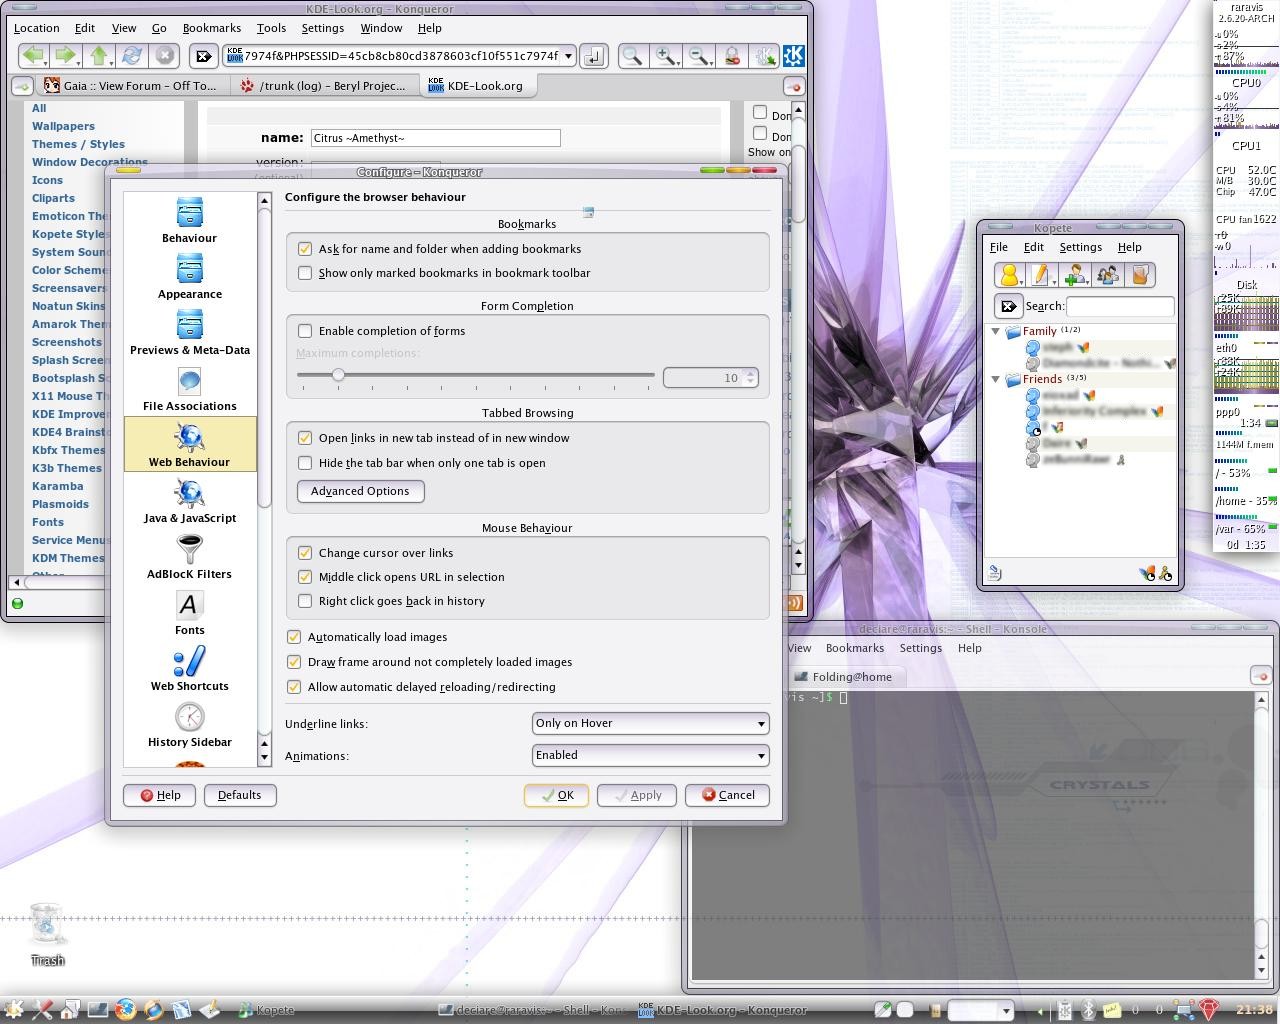
Task: Open new tab button in Konqueror tab bar
Action: point(21,86)
